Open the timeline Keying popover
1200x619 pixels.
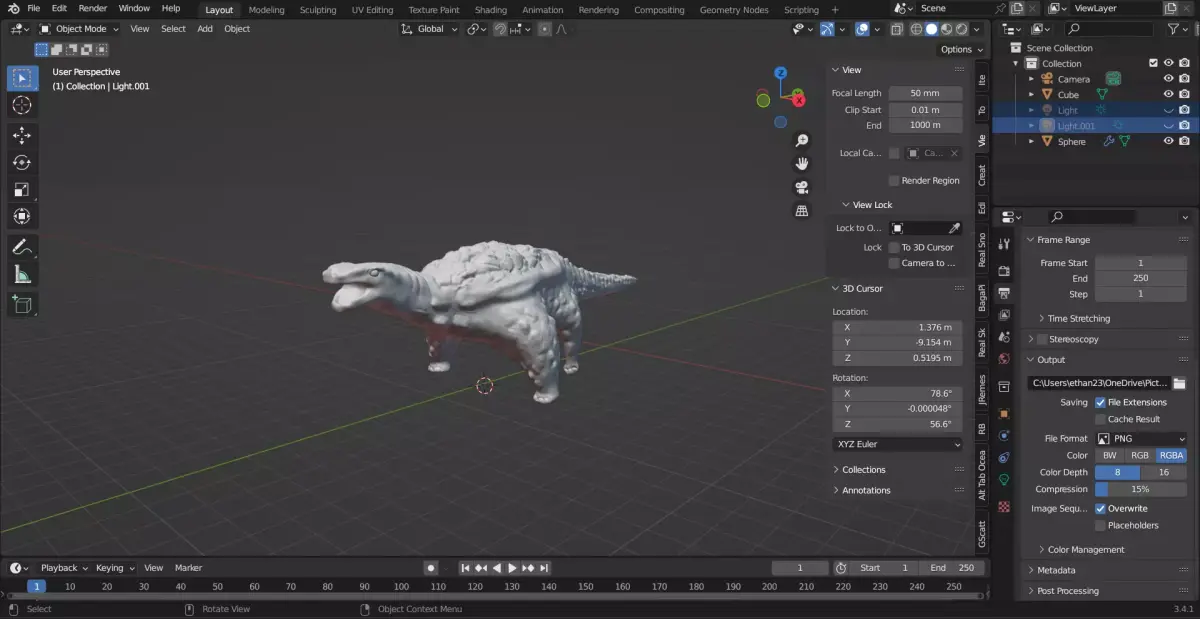tap(114, 567)
